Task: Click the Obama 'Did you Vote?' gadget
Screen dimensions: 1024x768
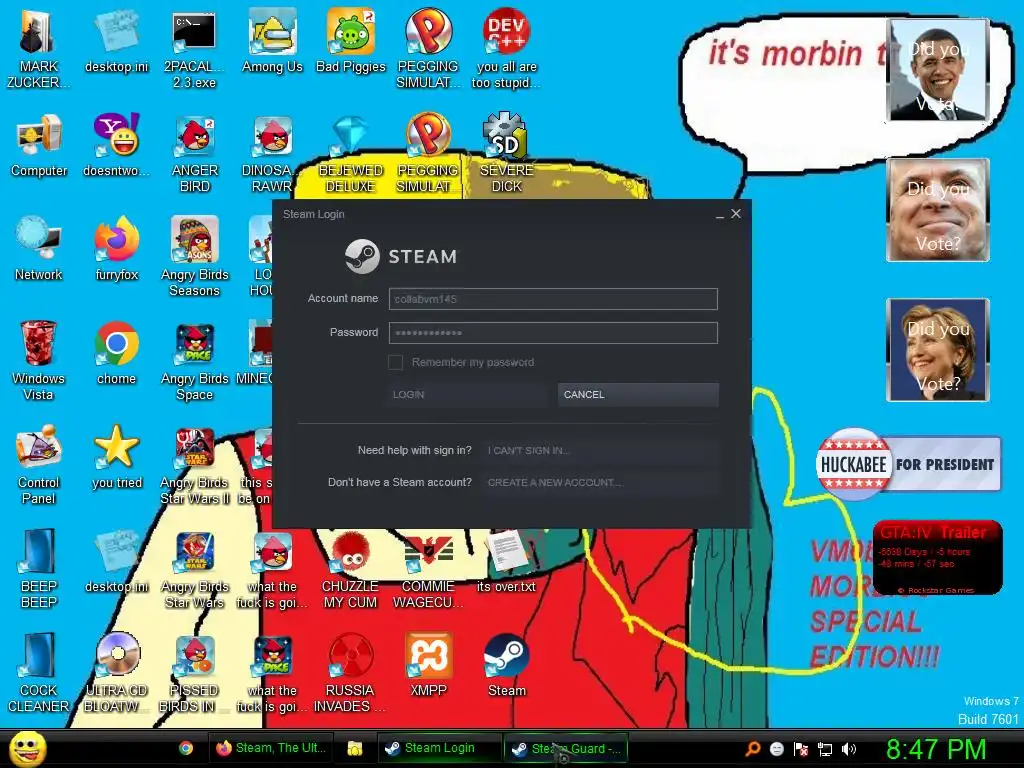Action: 938,70
